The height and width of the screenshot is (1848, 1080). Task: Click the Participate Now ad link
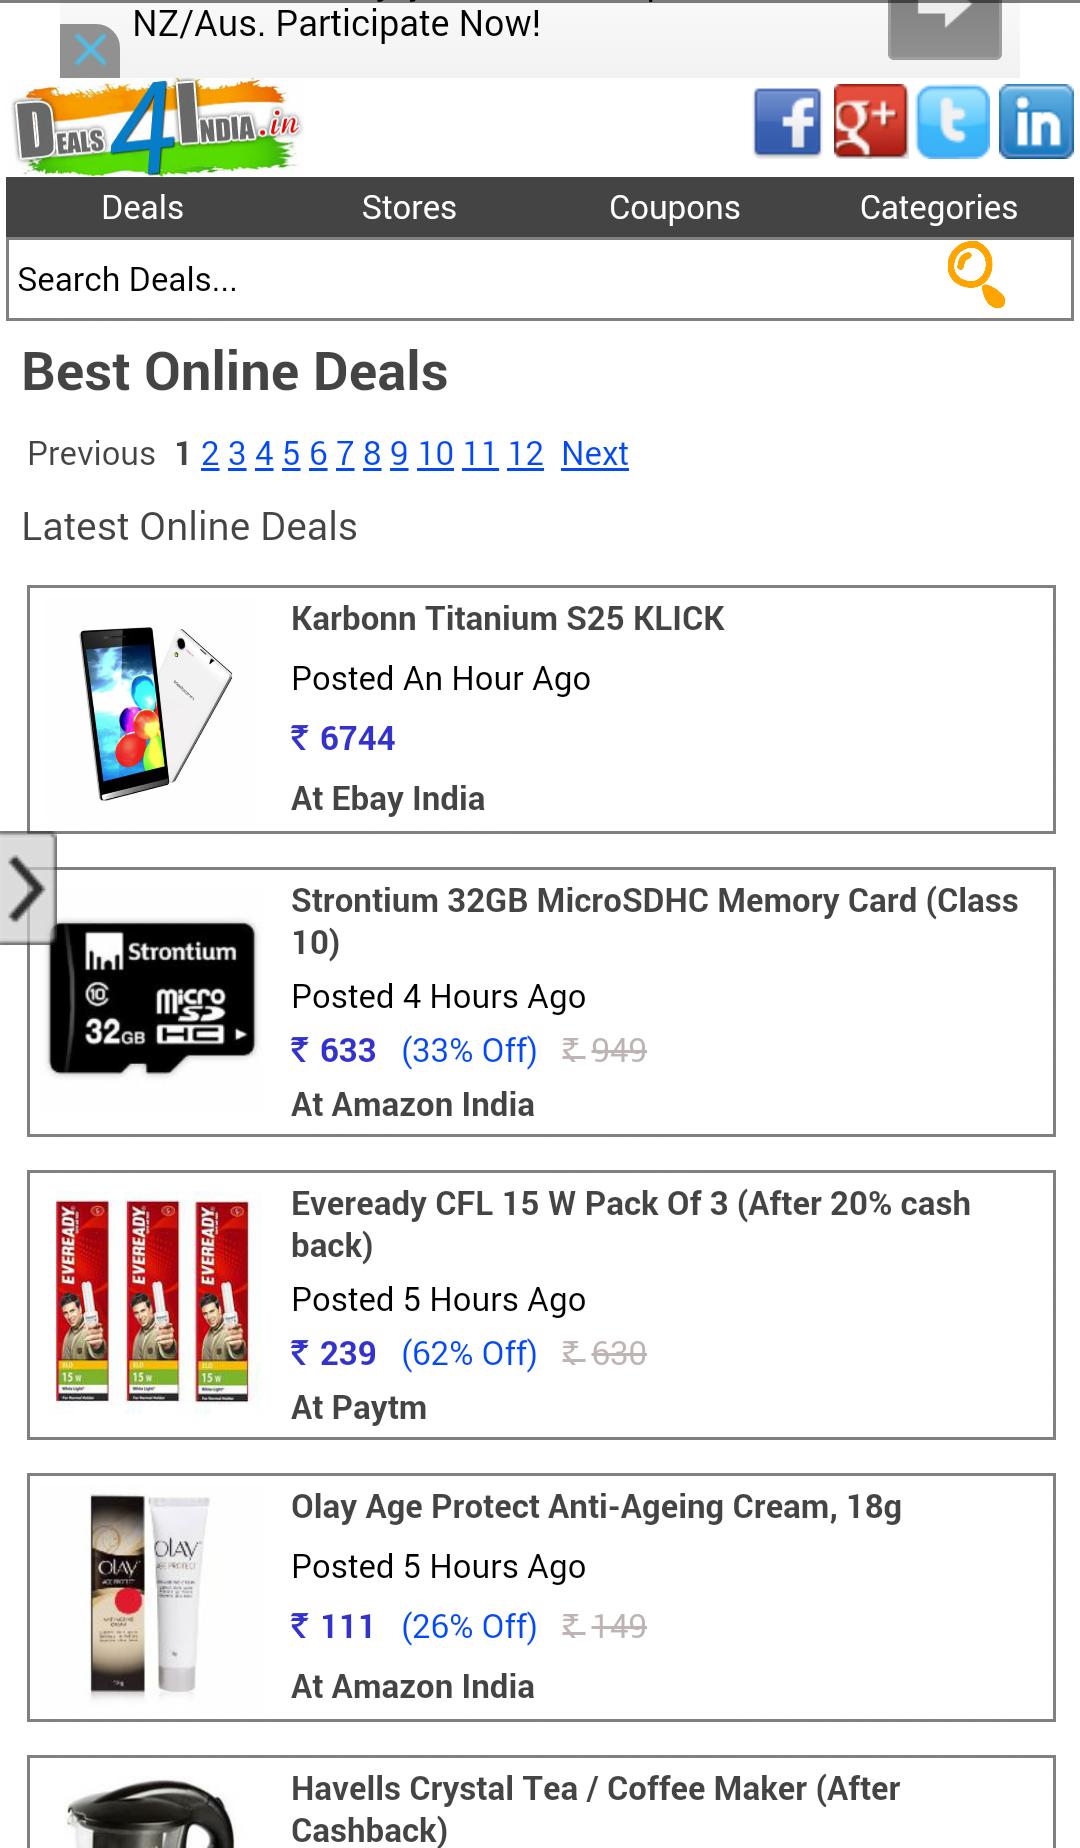tap(338, 22)
